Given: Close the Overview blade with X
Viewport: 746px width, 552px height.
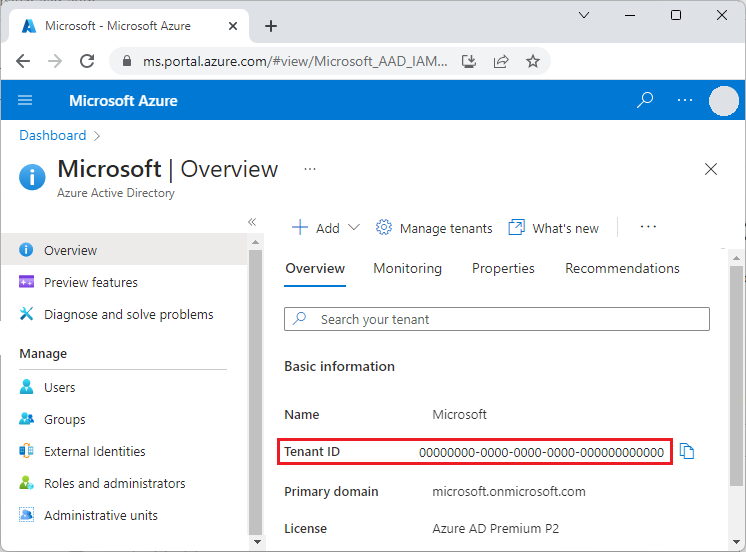Looking at the screenshot, I should tap(711, 169).
